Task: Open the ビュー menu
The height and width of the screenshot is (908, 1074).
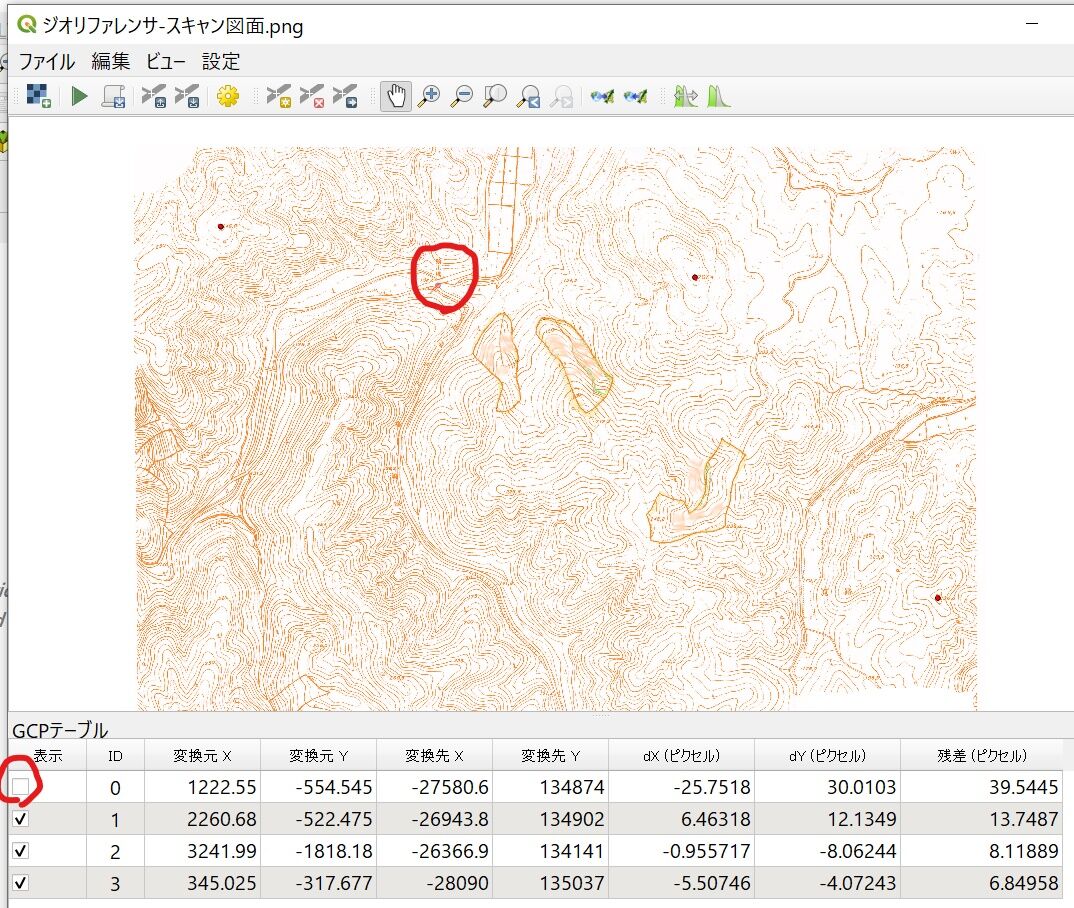Action: 166,62
